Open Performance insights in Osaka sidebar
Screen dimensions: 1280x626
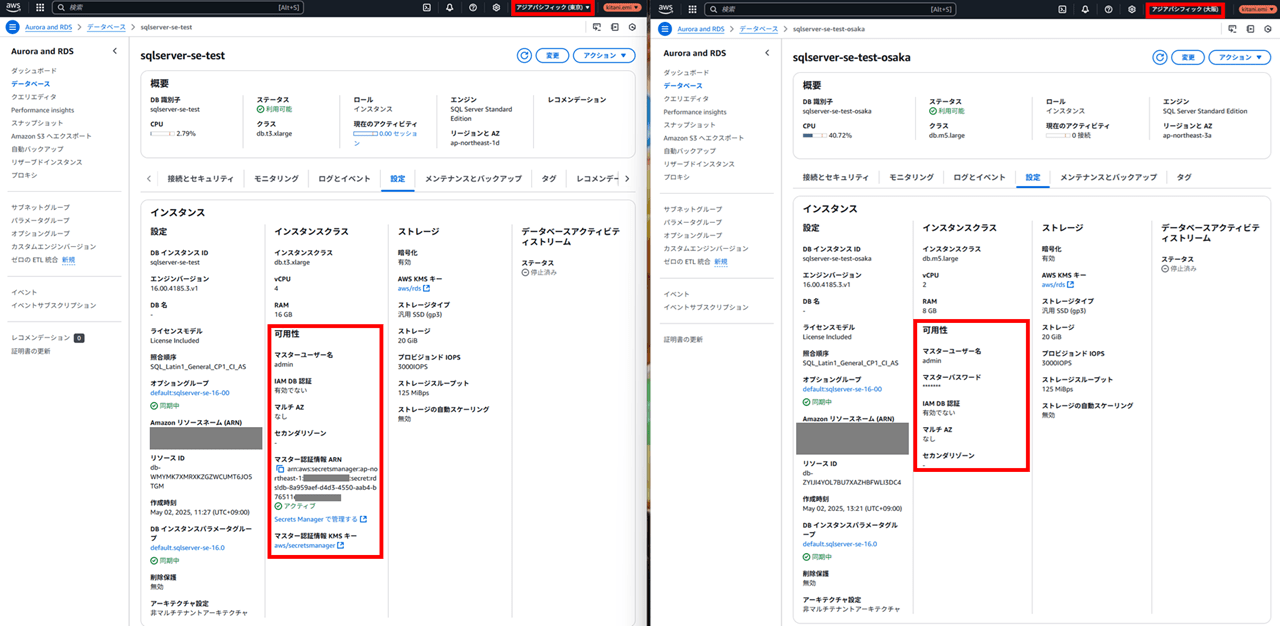(x=695, y=112)
